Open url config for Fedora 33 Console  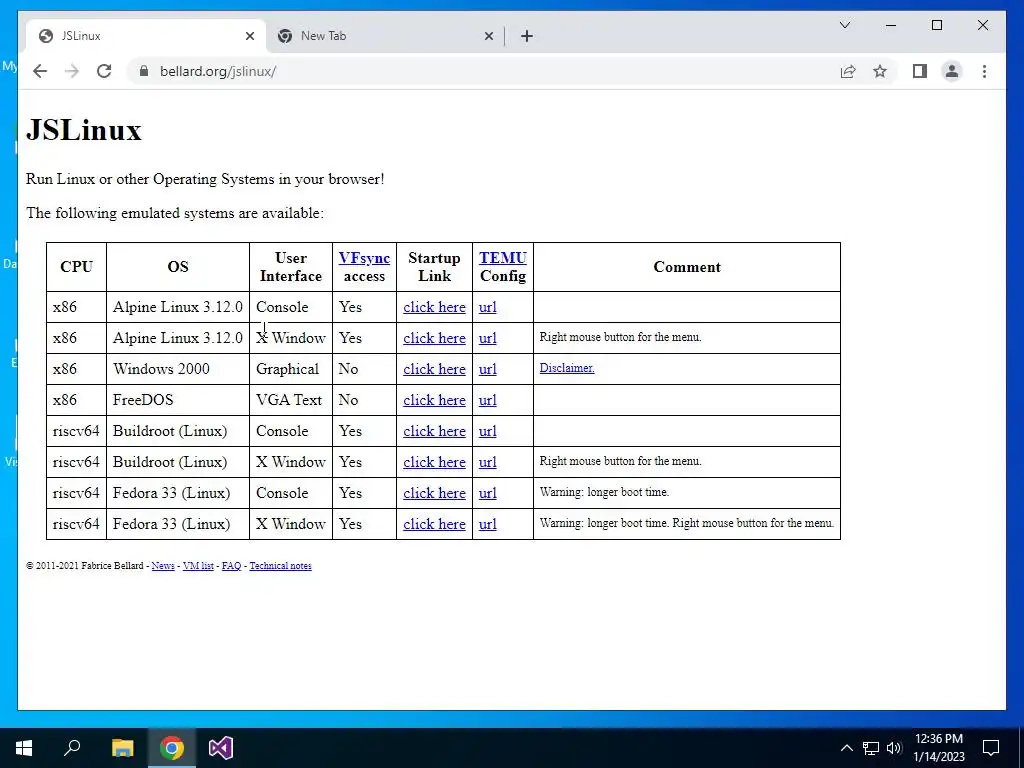(x=488, y=493)
